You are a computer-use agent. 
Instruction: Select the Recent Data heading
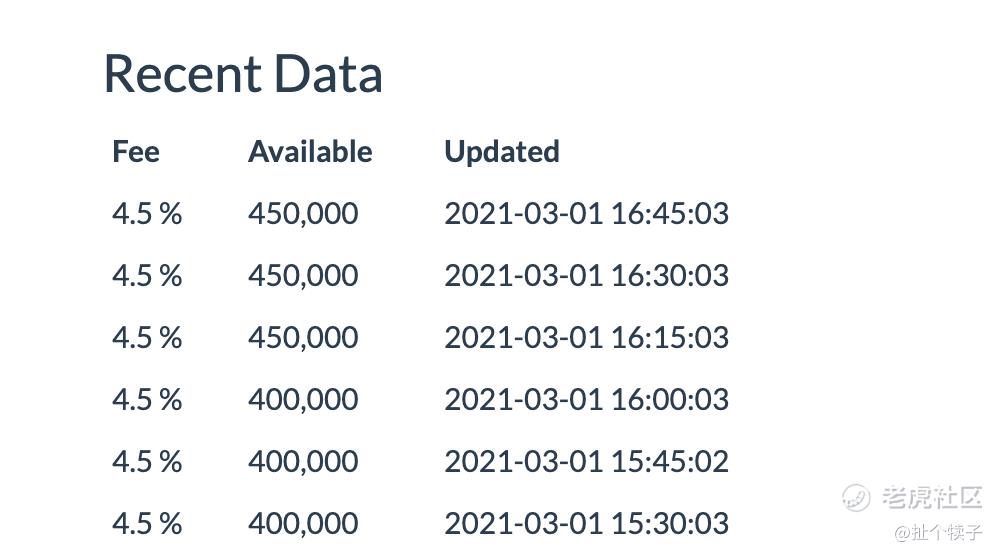pos(243,74)
